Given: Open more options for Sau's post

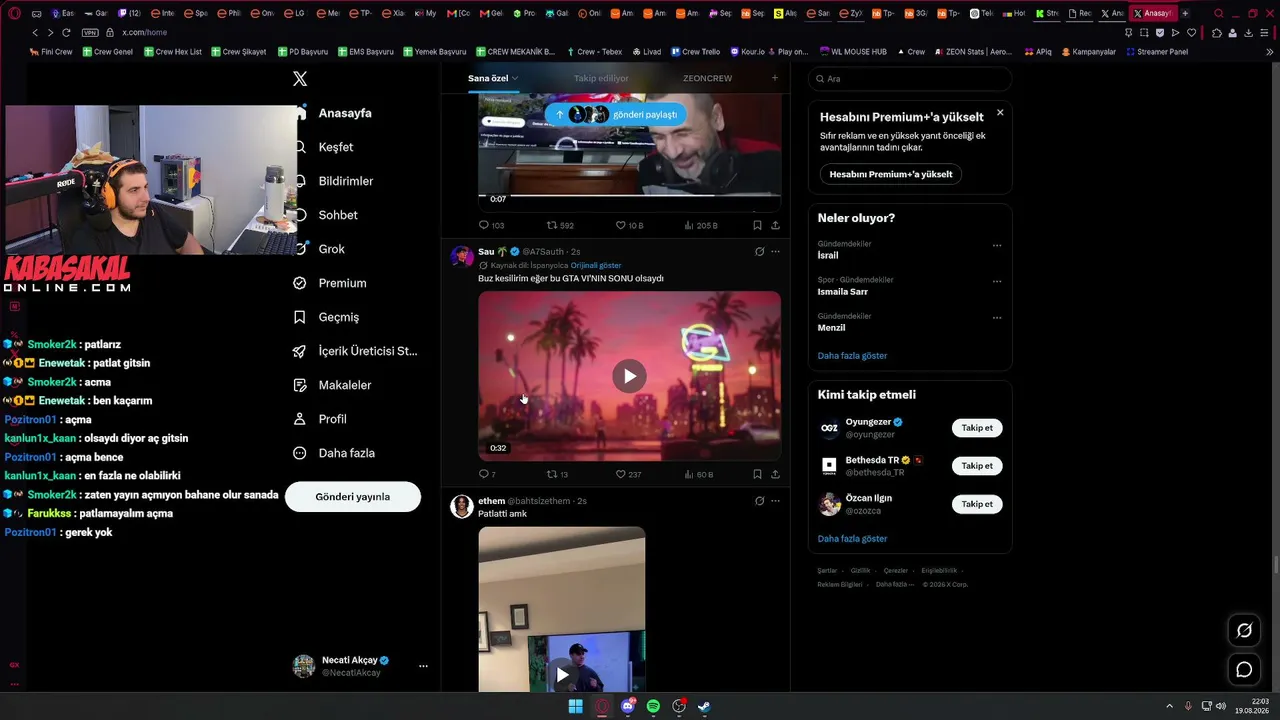Looking at the screenshot, I should pos(775,251).
